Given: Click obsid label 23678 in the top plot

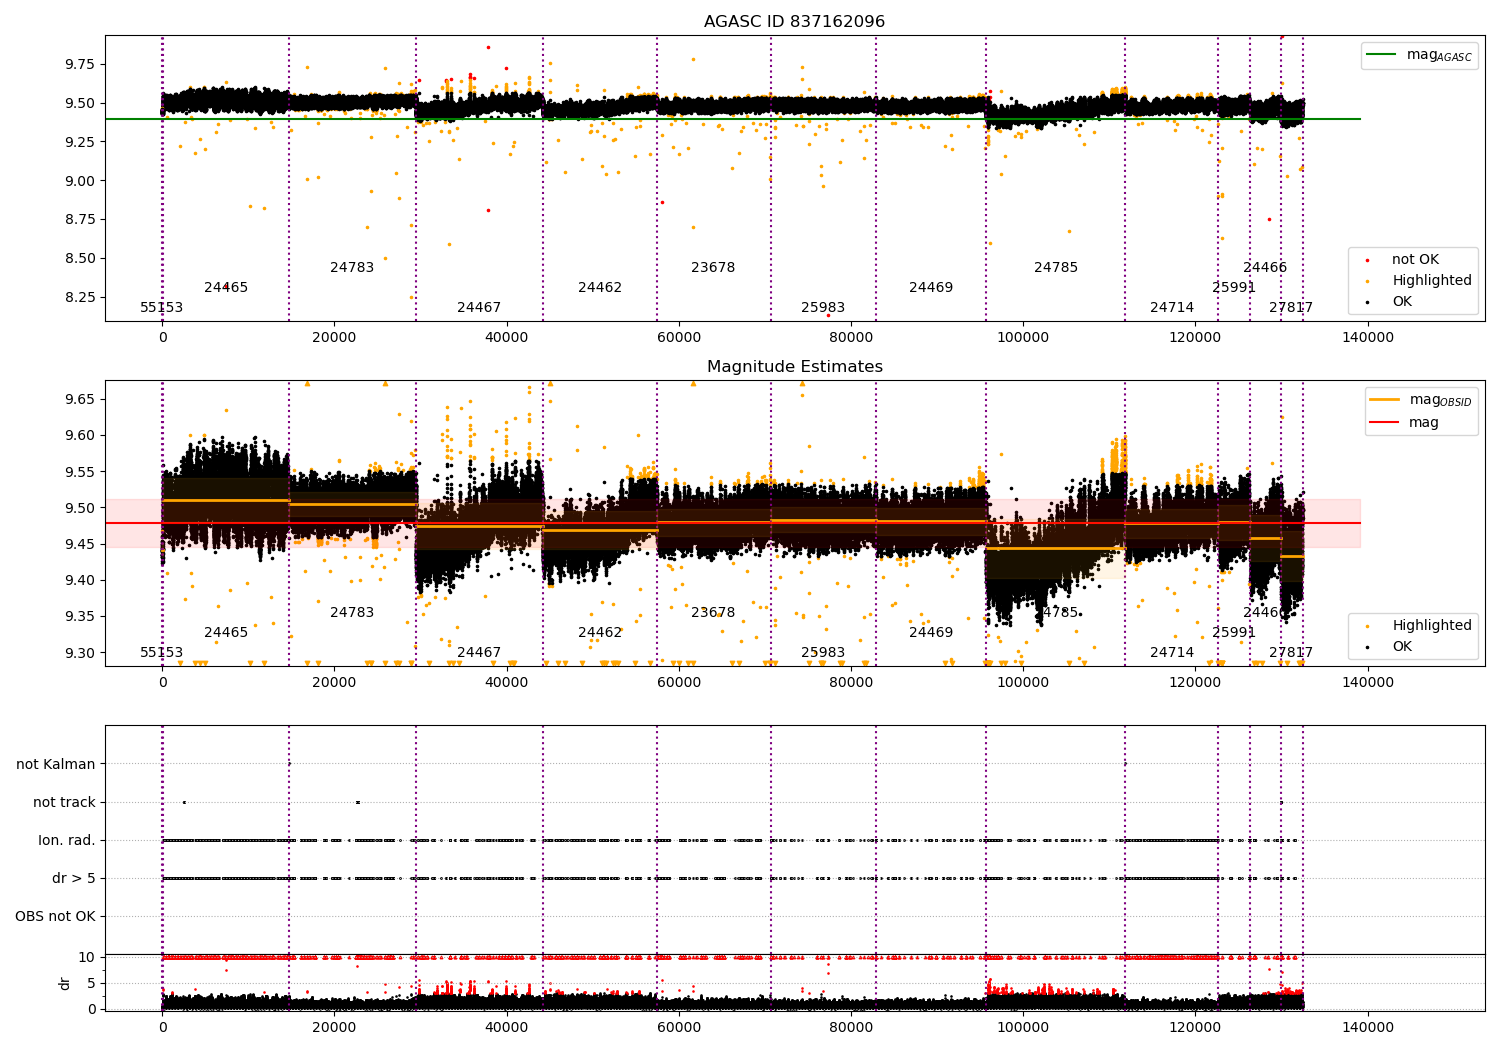Looking at the screenshot, I should (713, 268).
